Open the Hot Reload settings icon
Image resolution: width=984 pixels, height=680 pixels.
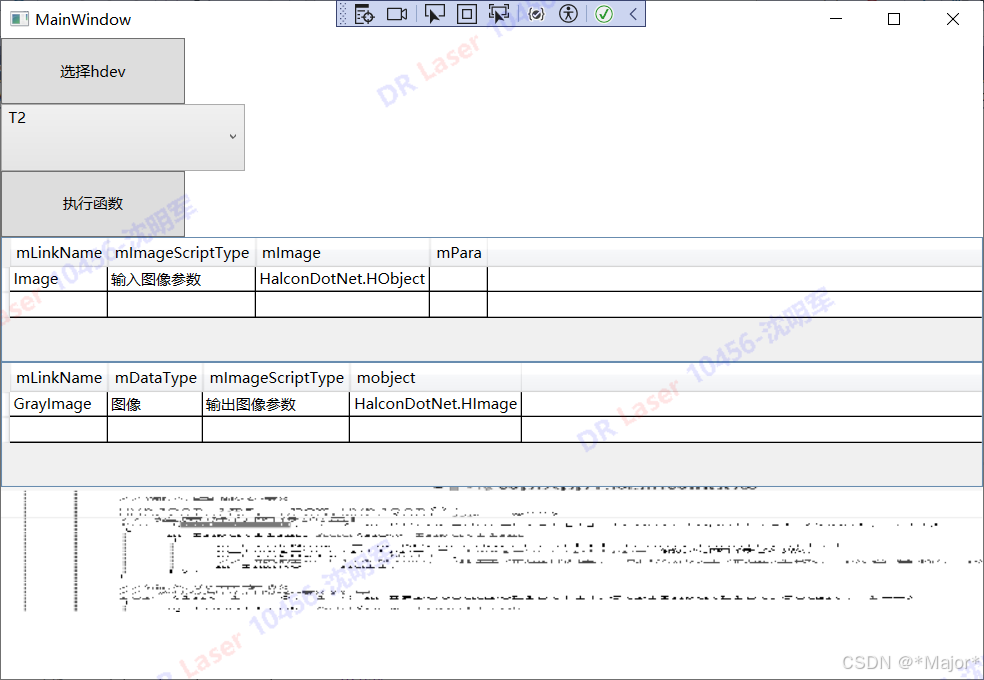535,14
